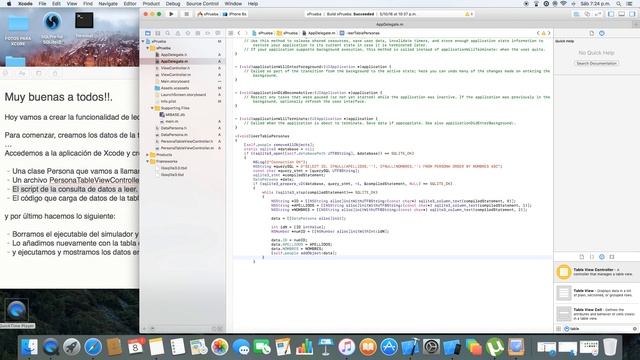The height and width of the screenshot is (360, 640).
Task: Click the Search Documentation button
Action: [x=596, y=63]
